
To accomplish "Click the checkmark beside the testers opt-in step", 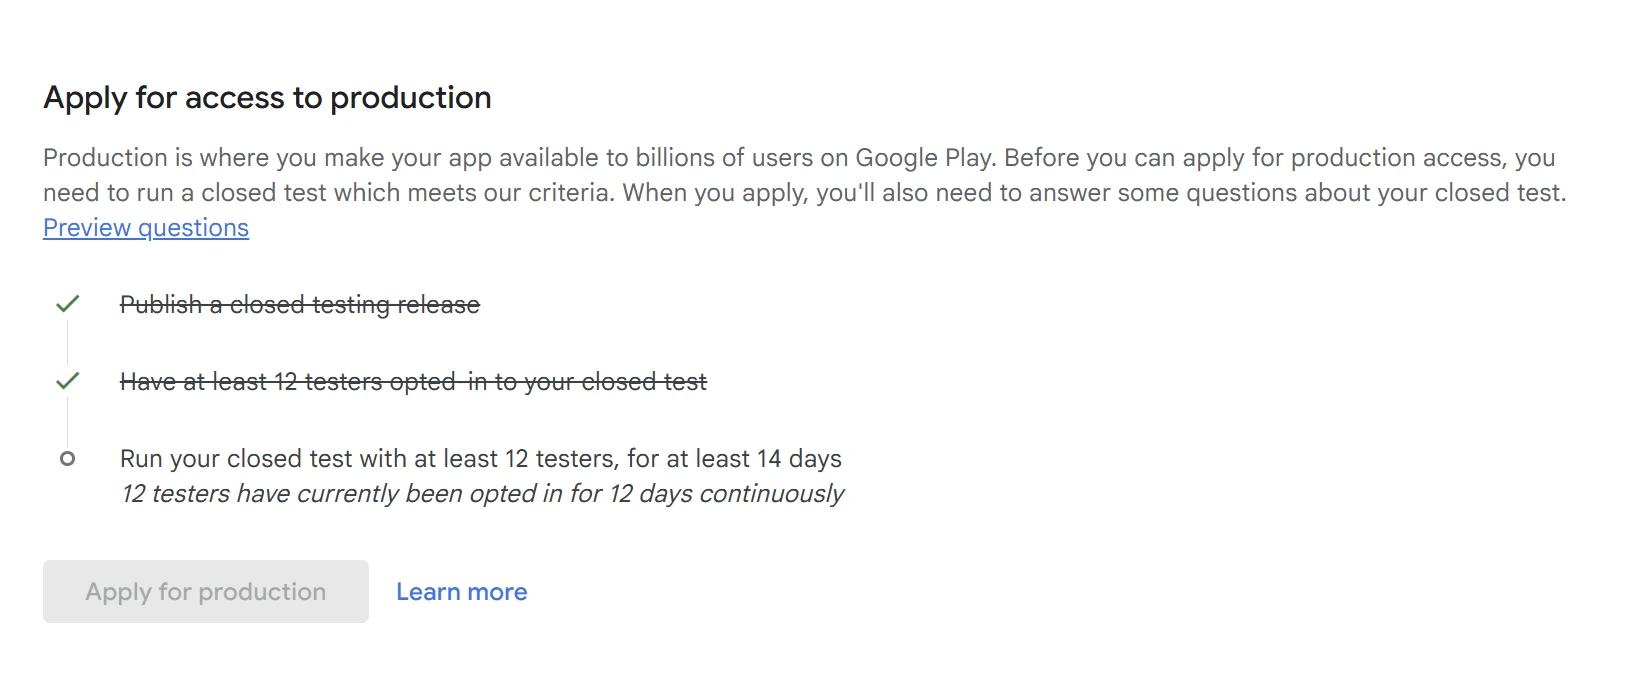I will (68, 381).
